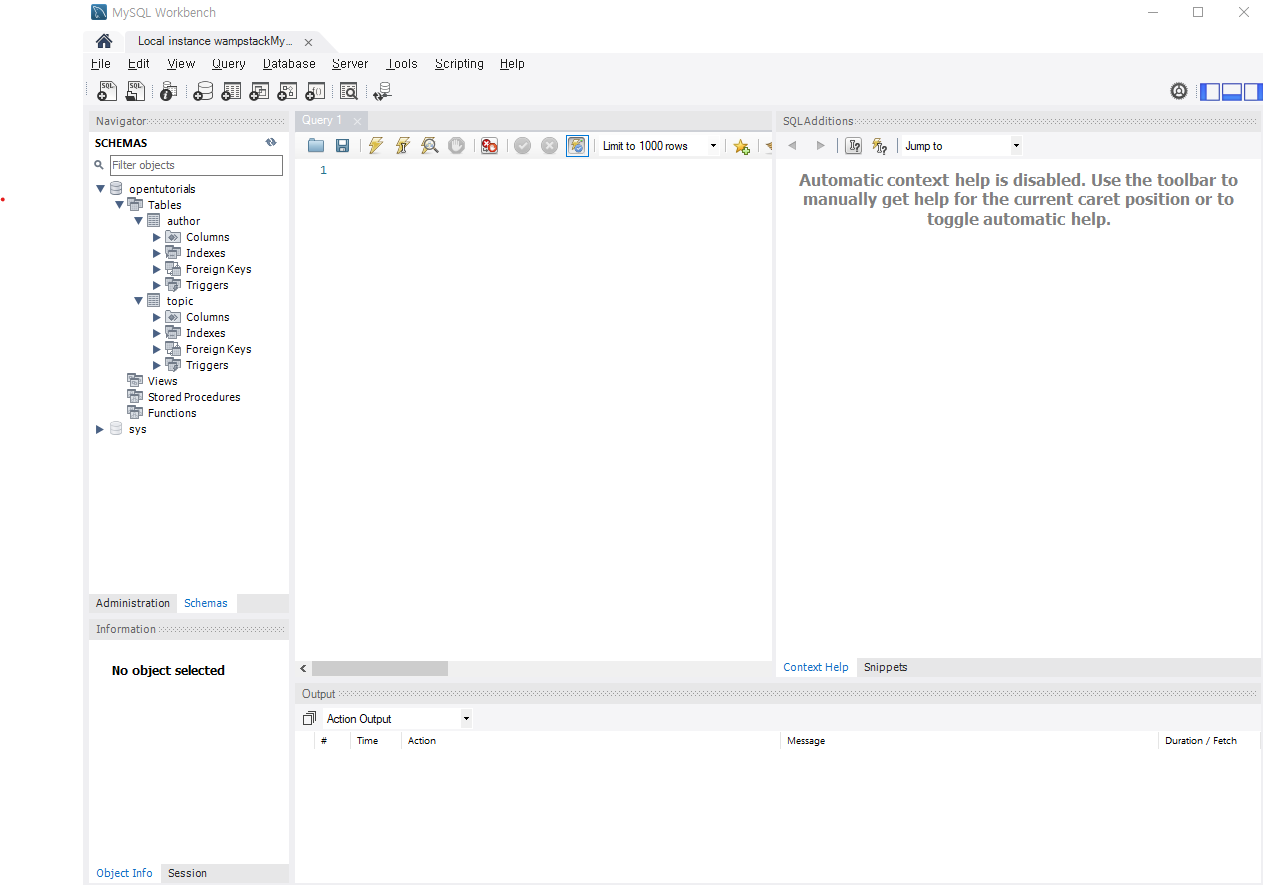Switch to Administration tab
1263x885 pixels.
coord(133,603)
